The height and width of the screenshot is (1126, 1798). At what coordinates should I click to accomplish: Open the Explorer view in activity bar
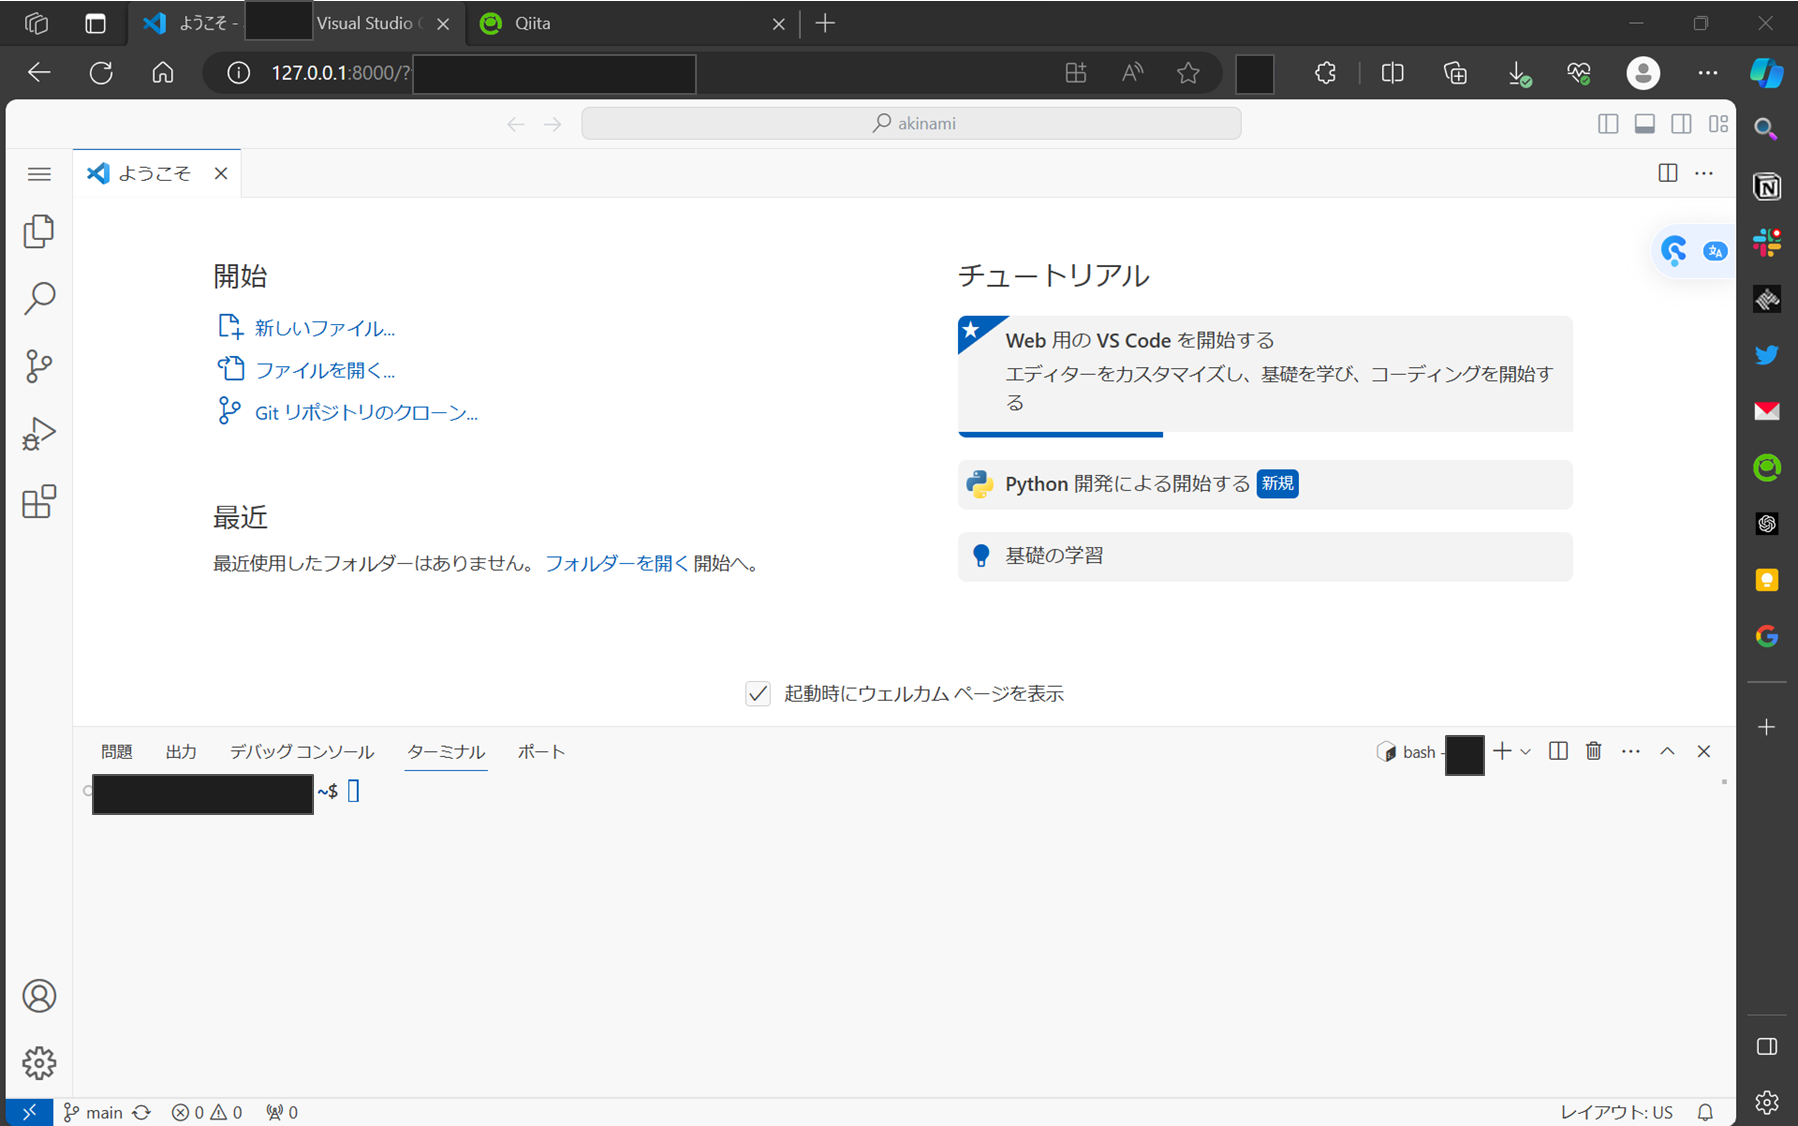[x=39, y=231]
